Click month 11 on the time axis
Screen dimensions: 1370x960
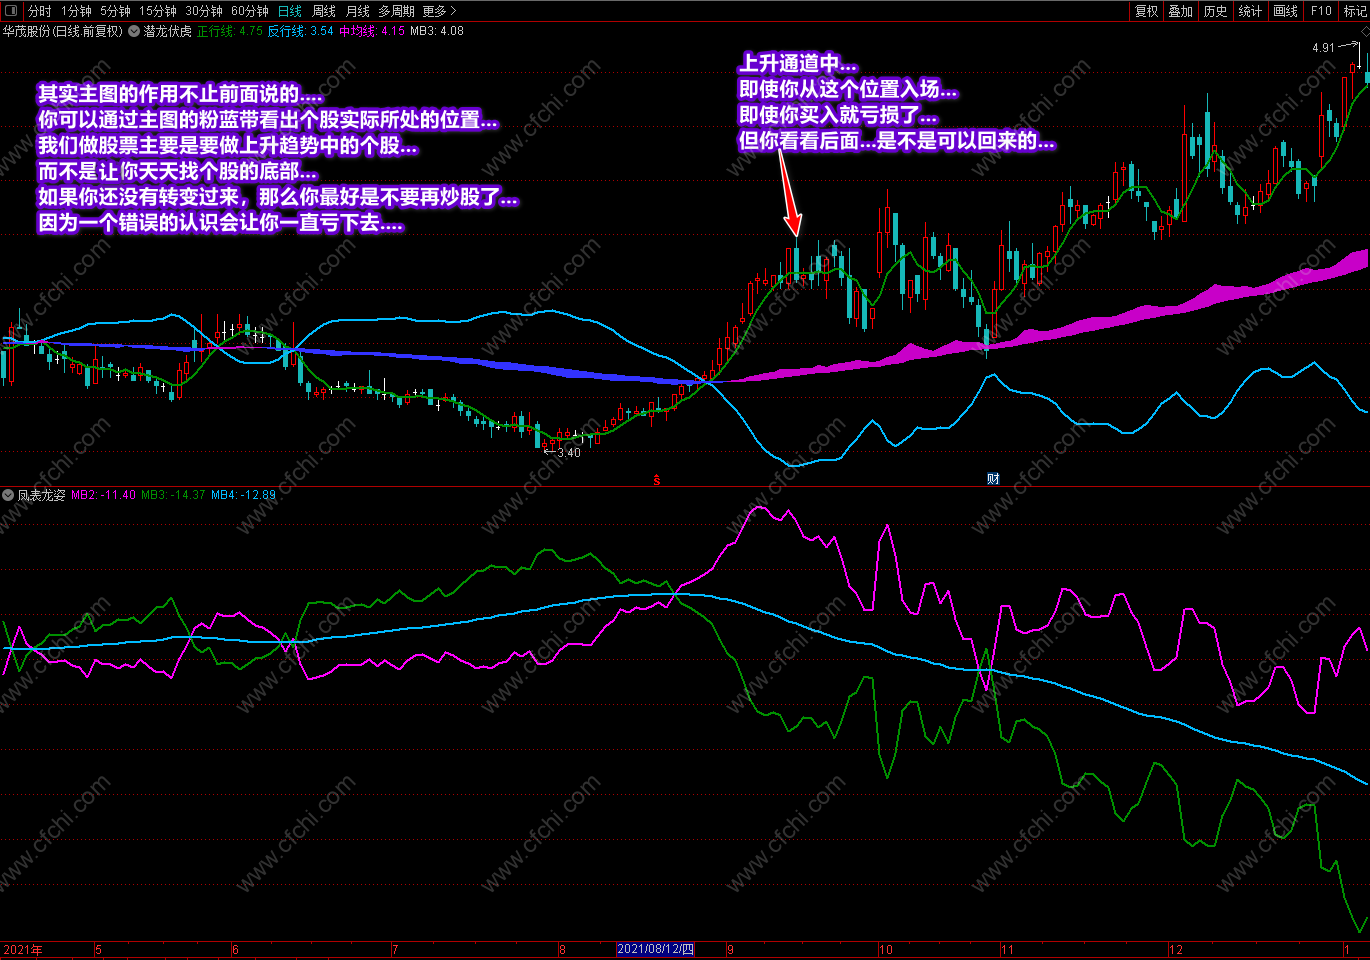pyautogui.click(x=1007, y=950)
